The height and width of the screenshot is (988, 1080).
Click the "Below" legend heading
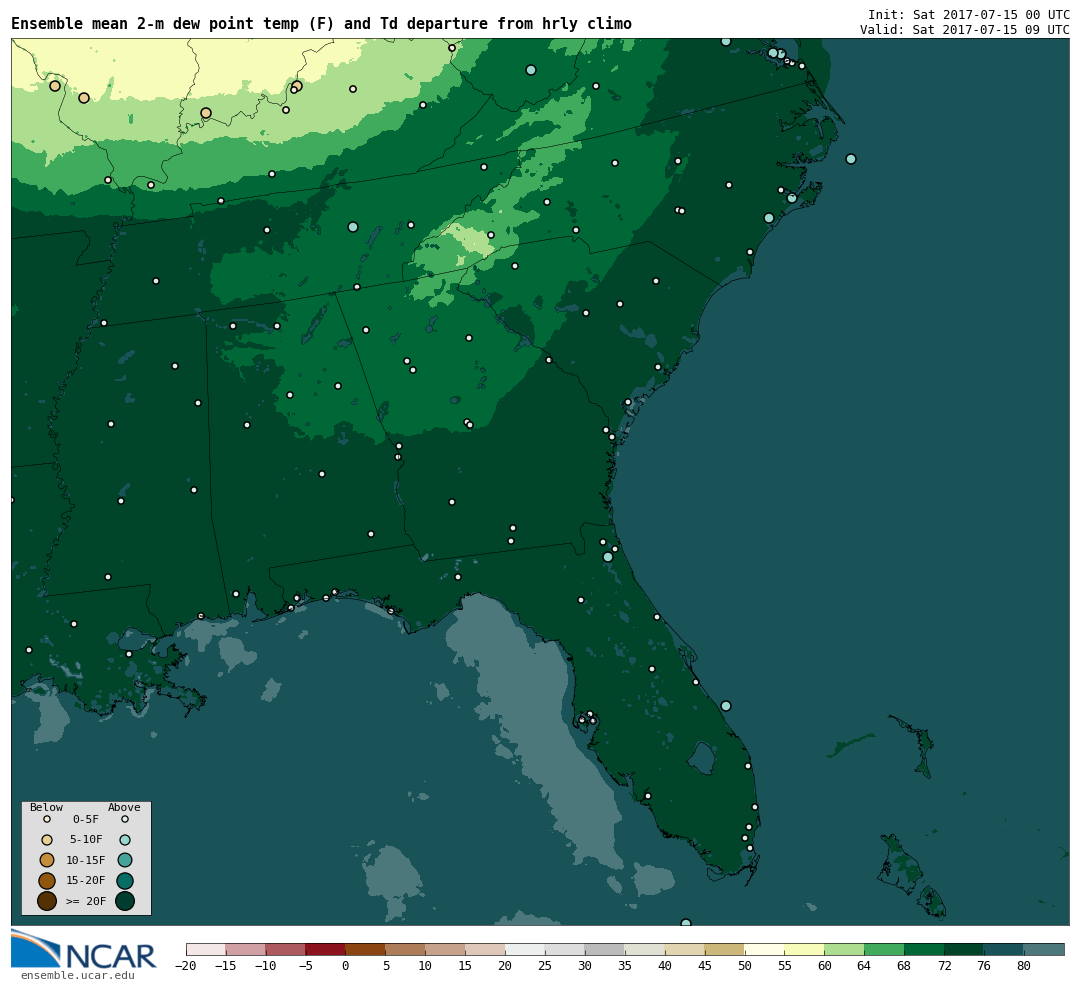[x=46, y=807]
